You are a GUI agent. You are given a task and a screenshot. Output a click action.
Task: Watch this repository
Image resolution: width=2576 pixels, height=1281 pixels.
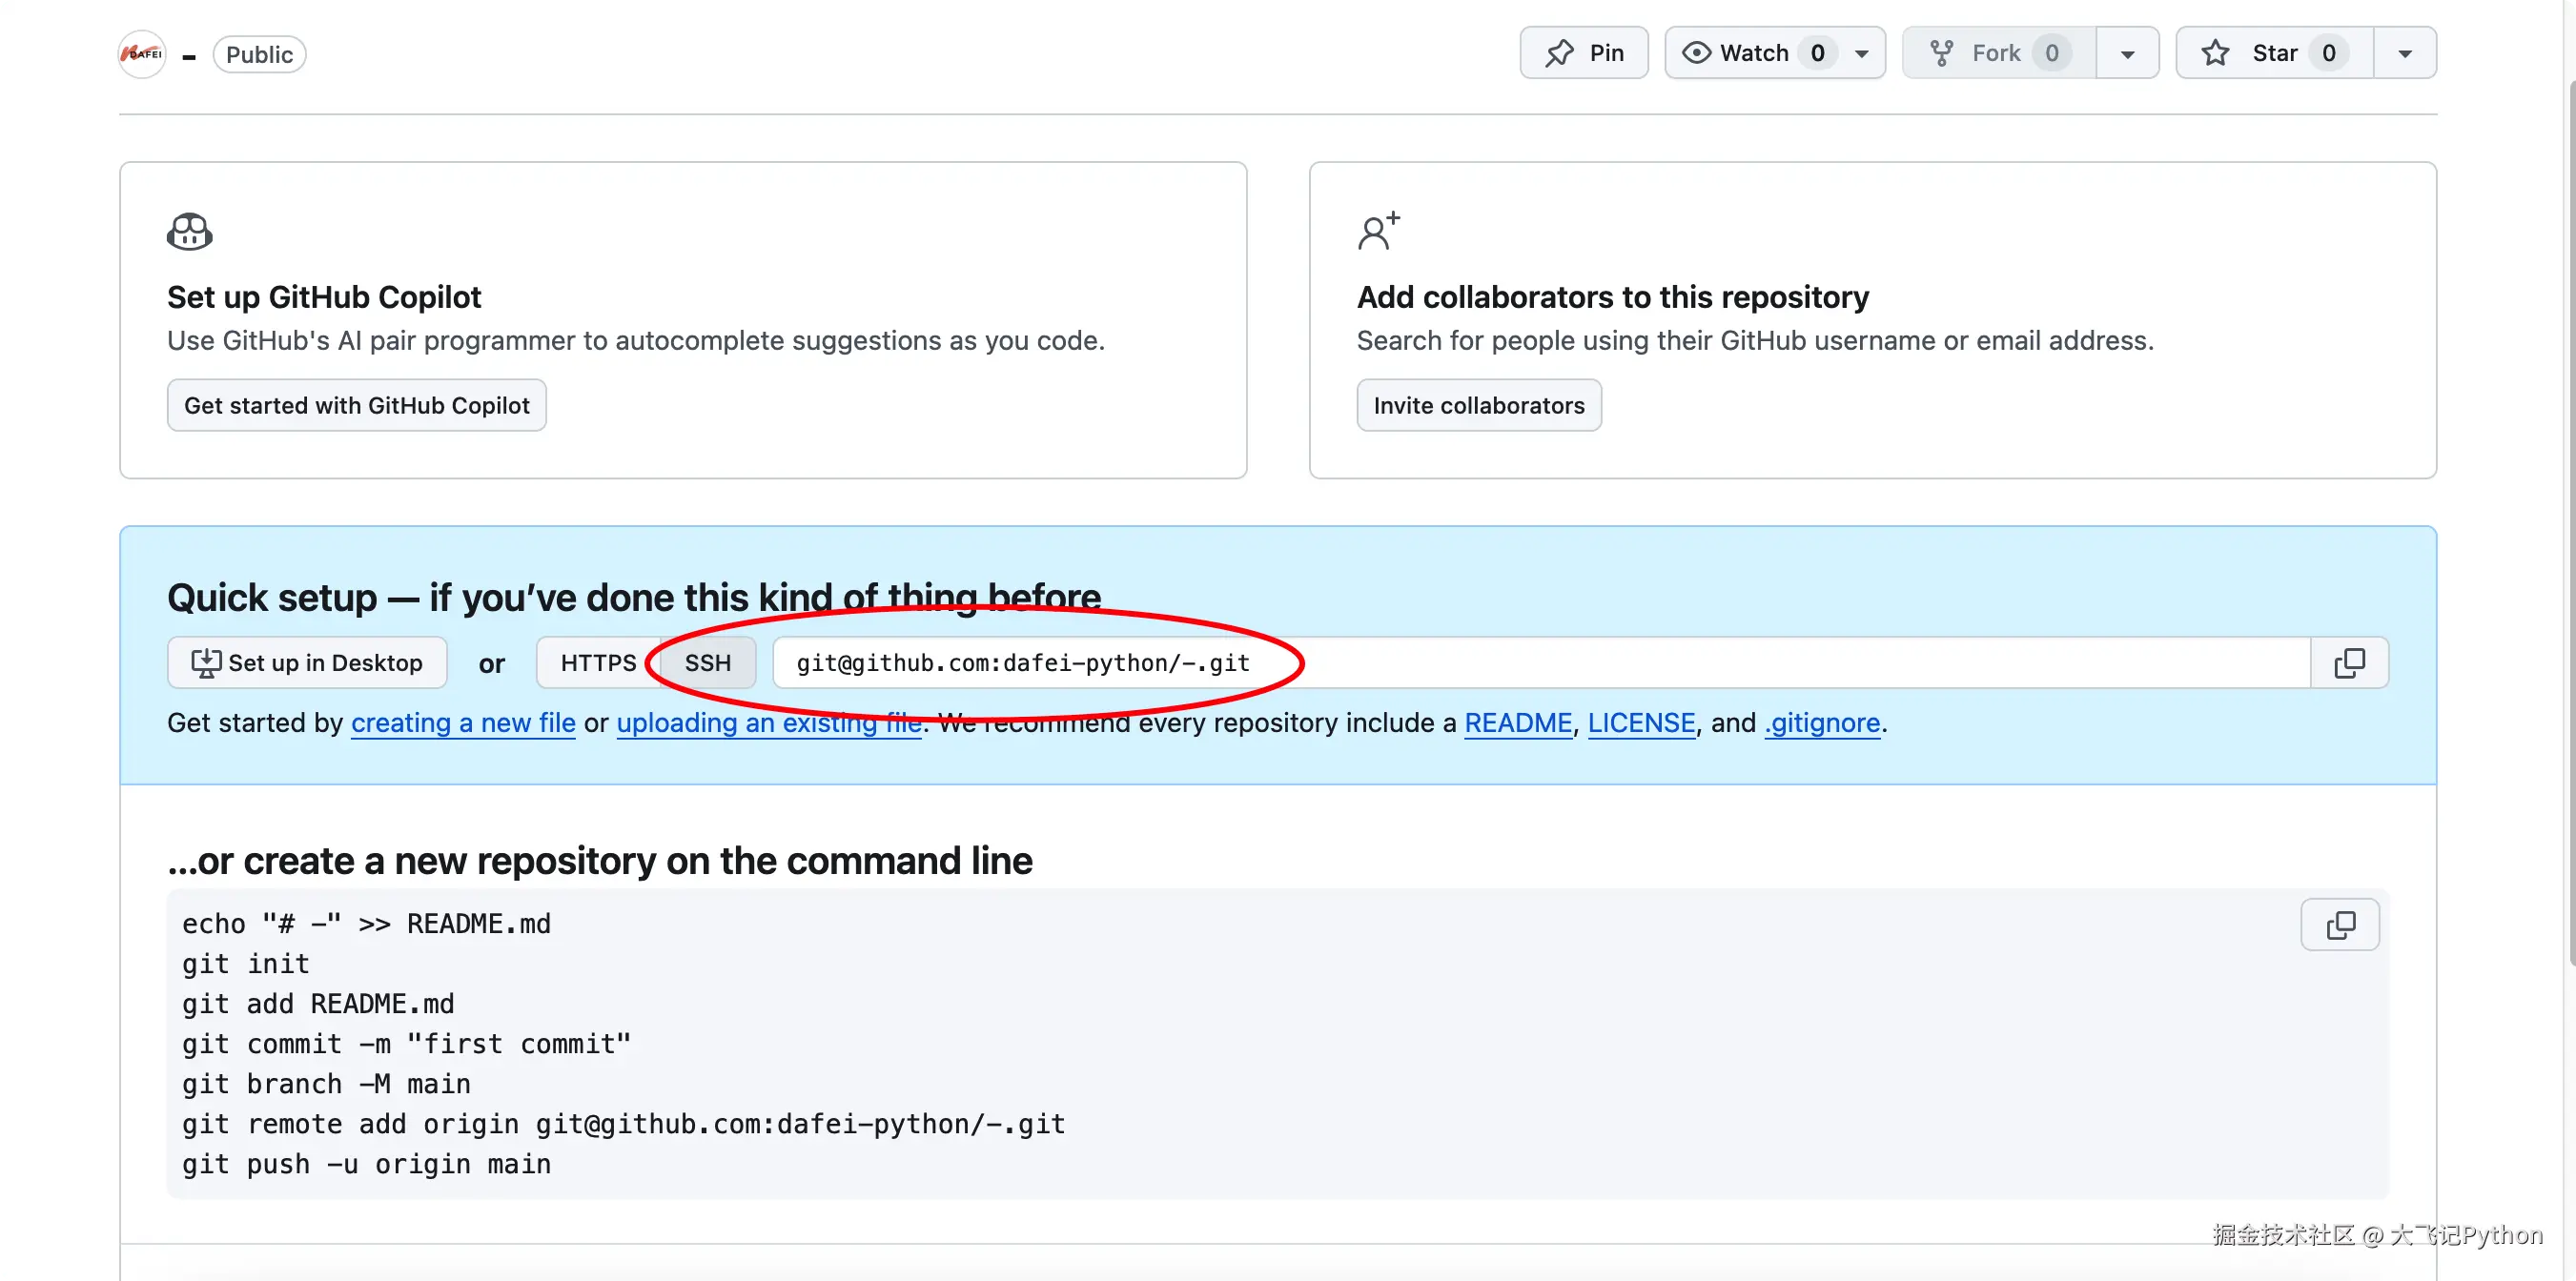(x=1752, y=53)
